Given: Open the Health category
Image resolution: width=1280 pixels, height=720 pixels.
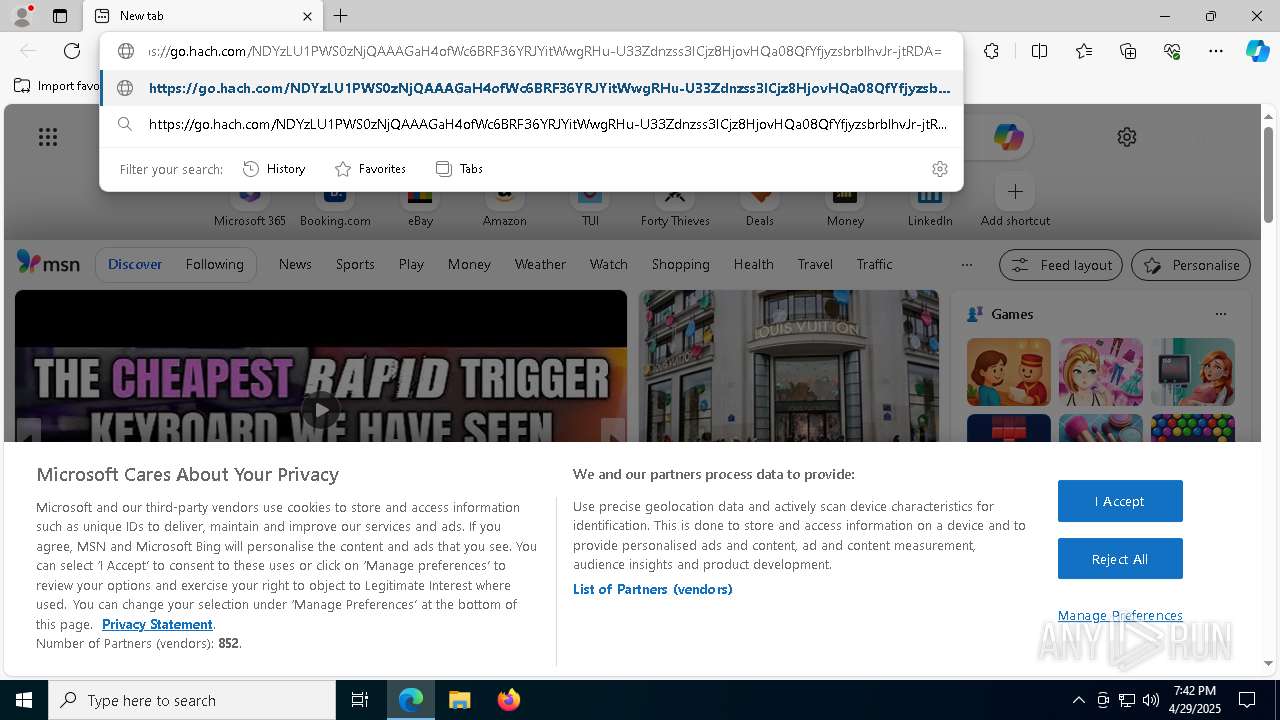Looking at the screenshot, I should [x=753, y=264].
